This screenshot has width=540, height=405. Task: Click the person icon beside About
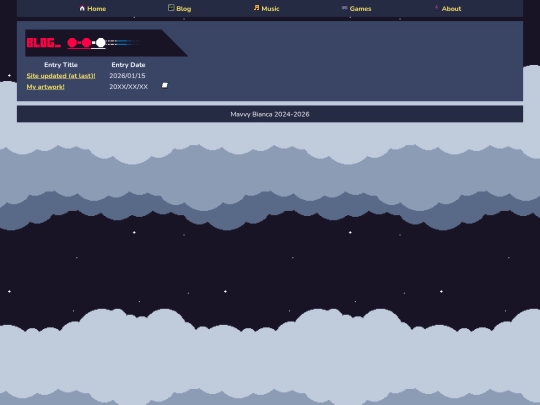pos(436,8)
